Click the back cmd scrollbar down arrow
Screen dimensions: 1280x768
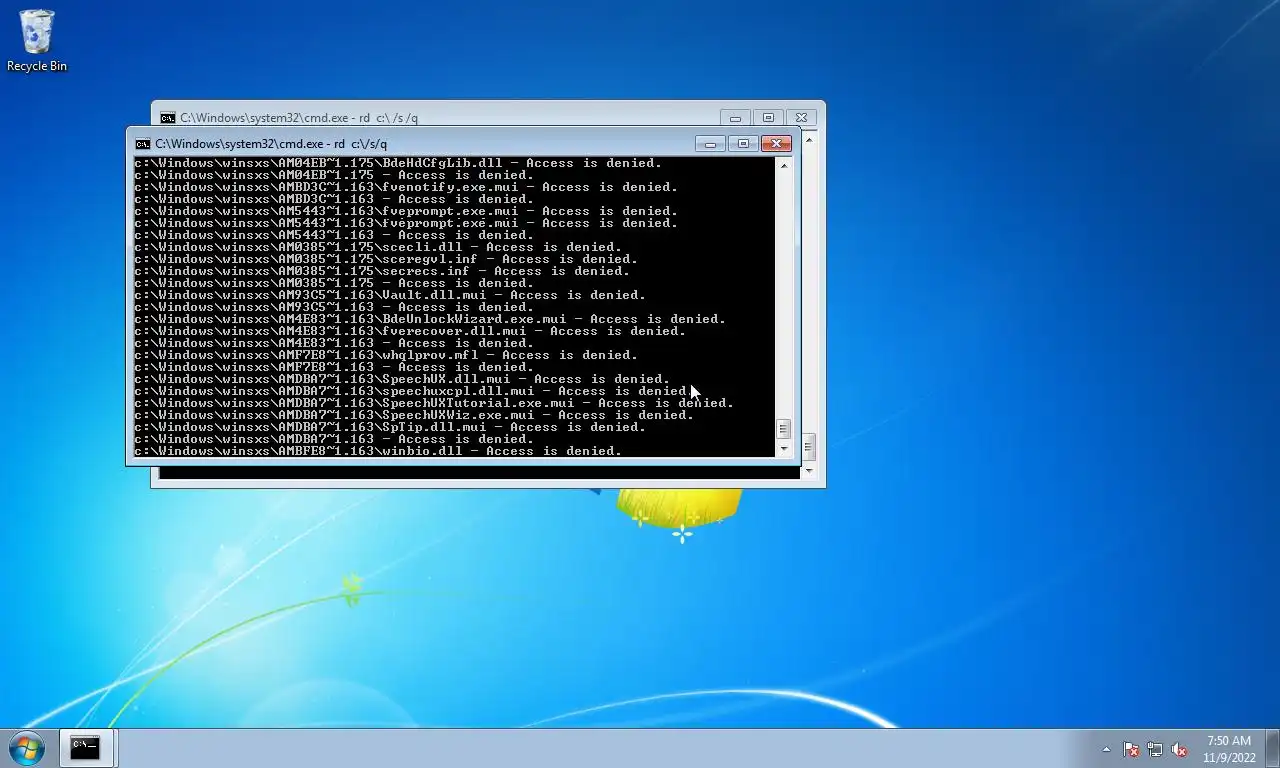tap(809, 471)
